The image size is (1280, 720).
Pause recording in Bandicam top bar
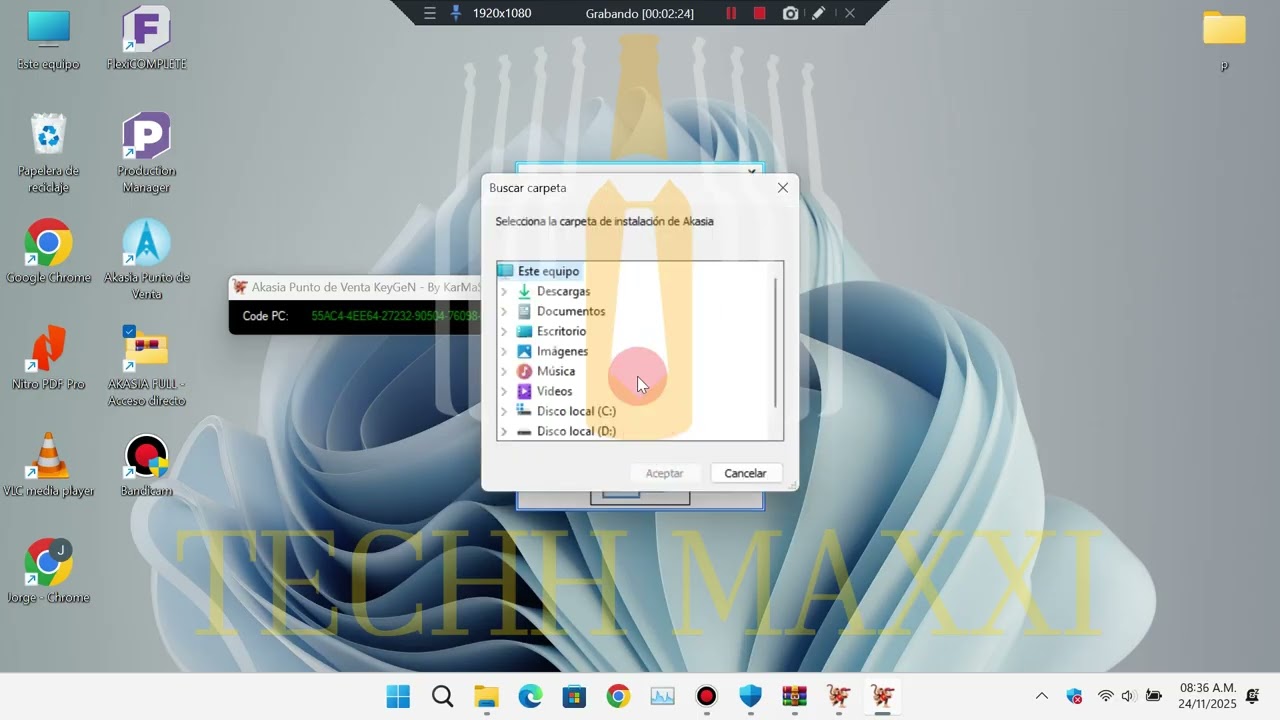point(731,13)
